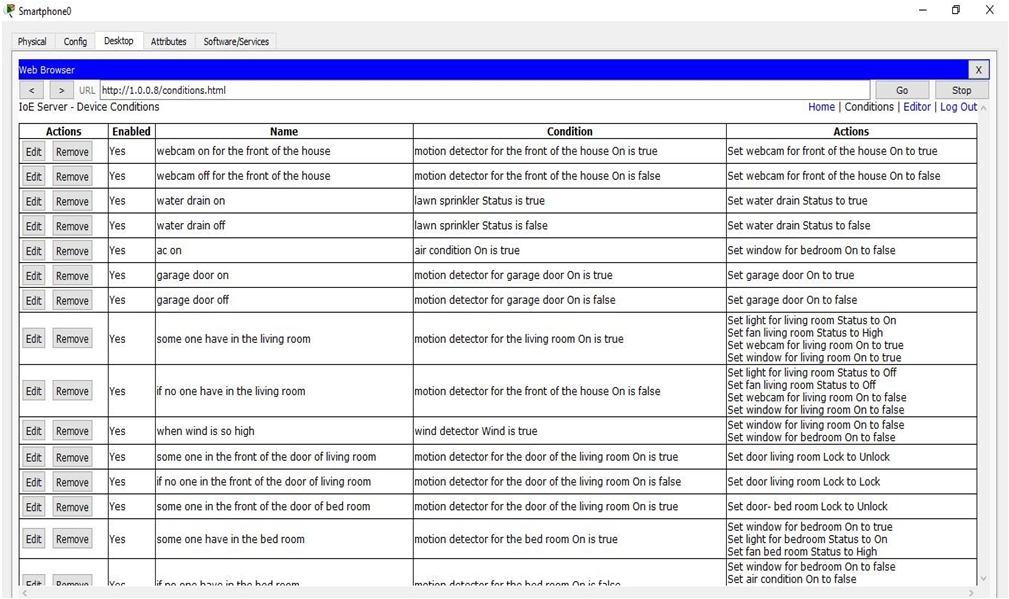The width and height of the screenshot is (1009, 599).
Task: Open the Editor link
Action: (x=916, y=107)
